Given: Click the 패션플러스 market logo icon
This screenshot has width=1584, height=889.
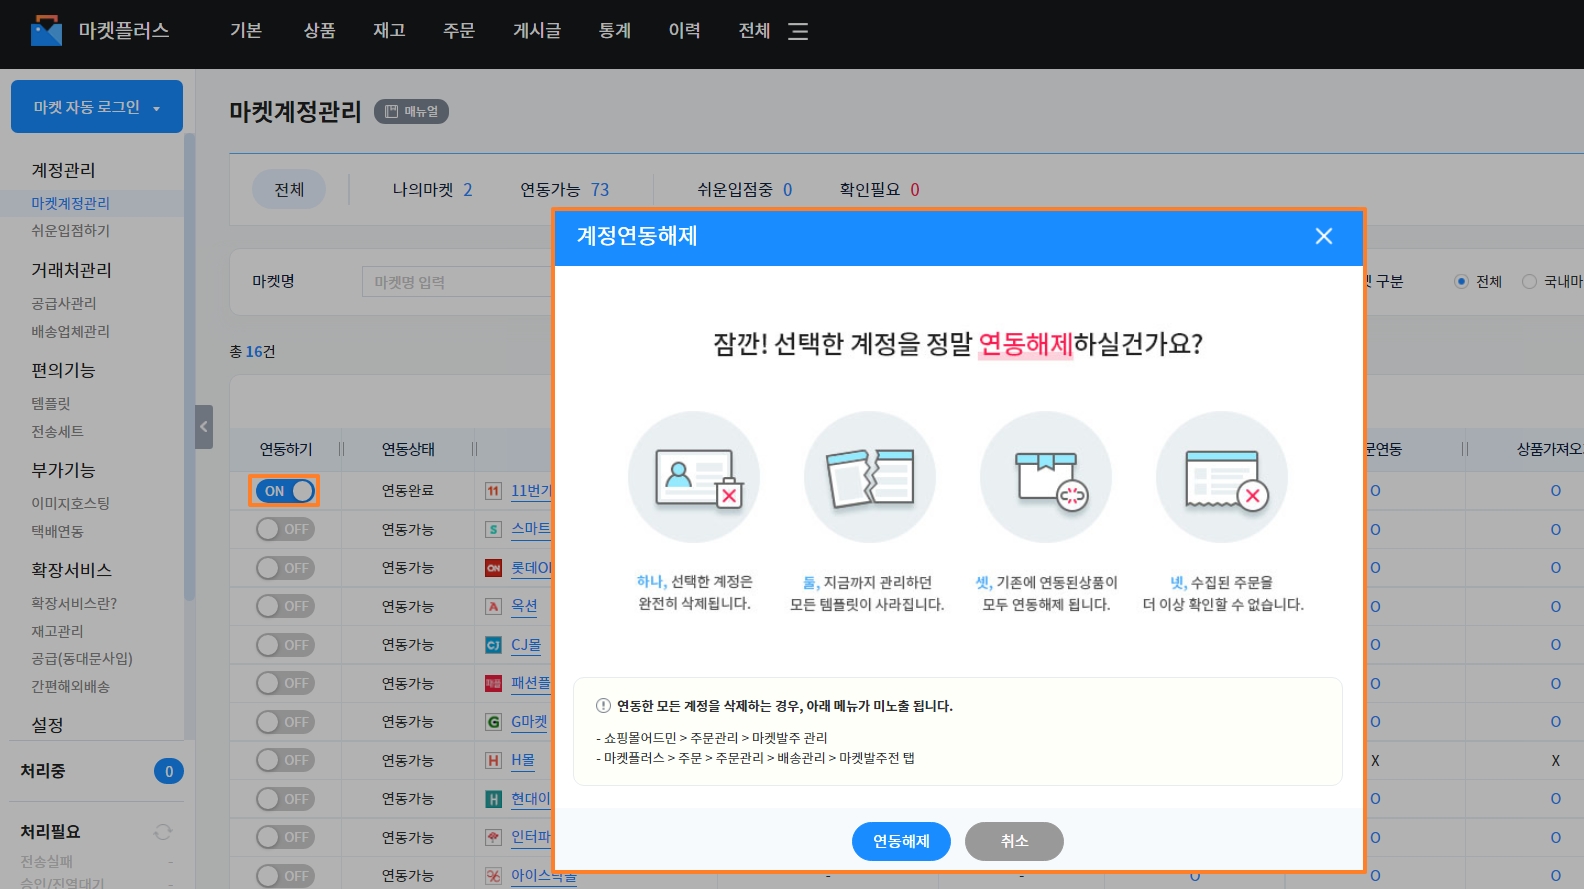Looking at the screenshot, I should tap(493, 683).
